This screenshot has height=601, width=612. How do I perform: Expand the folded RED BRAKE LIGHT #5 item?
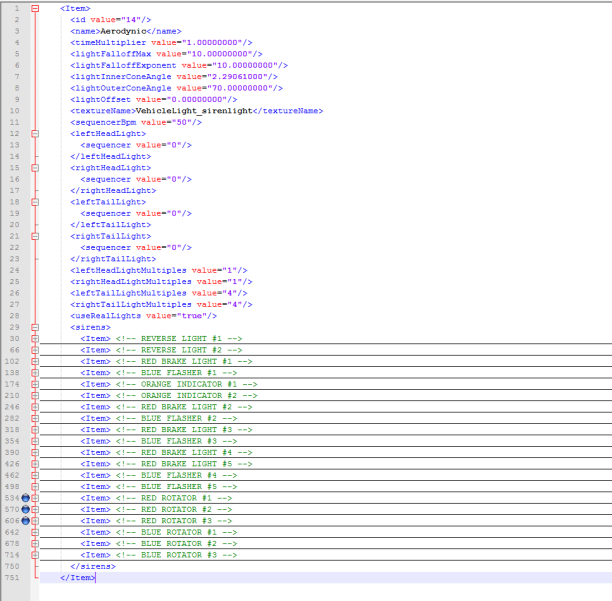pos(35,463)
